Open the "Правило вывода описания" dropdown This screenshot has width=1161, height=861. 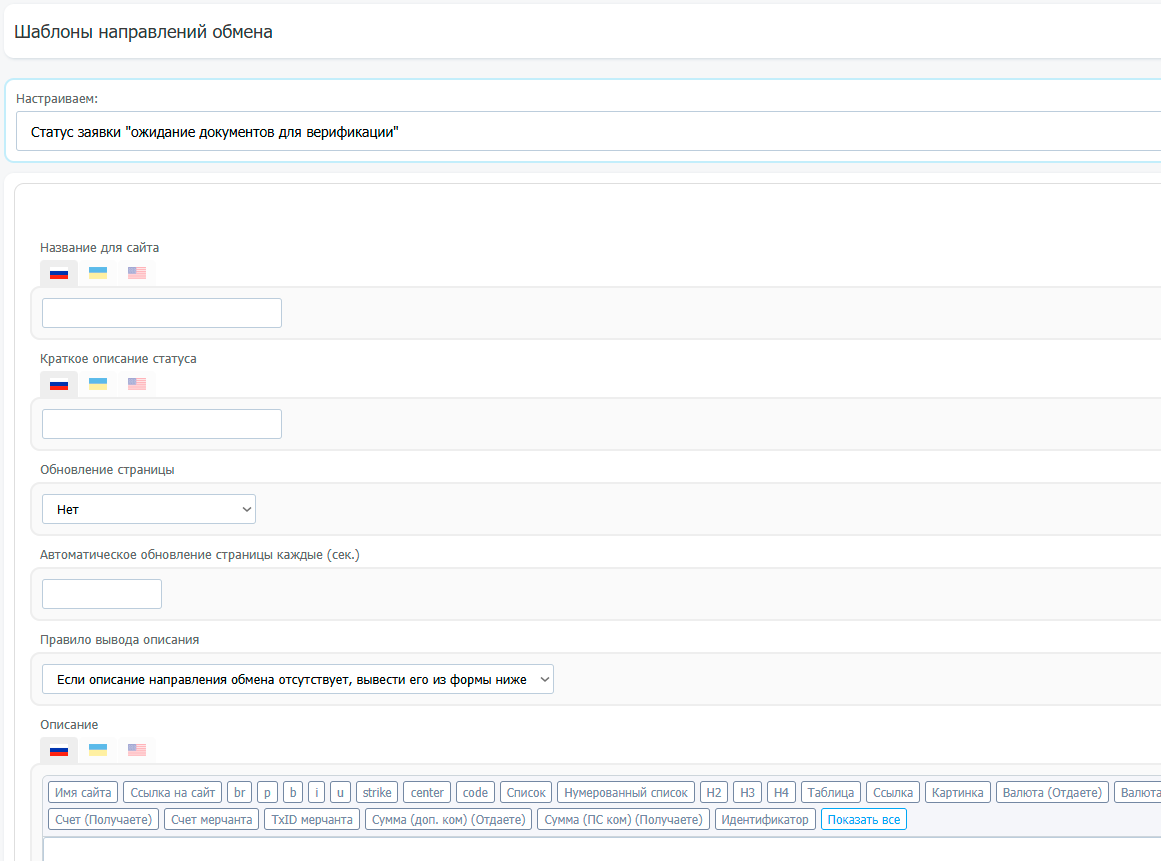coord(298,680)
